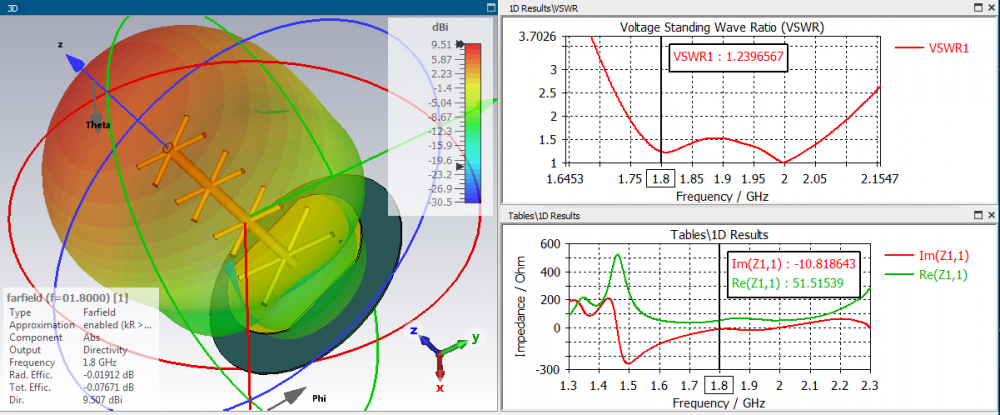
Task: Click the Frequency / GHz label under impedance plot
Action: (x=719, y=403)
